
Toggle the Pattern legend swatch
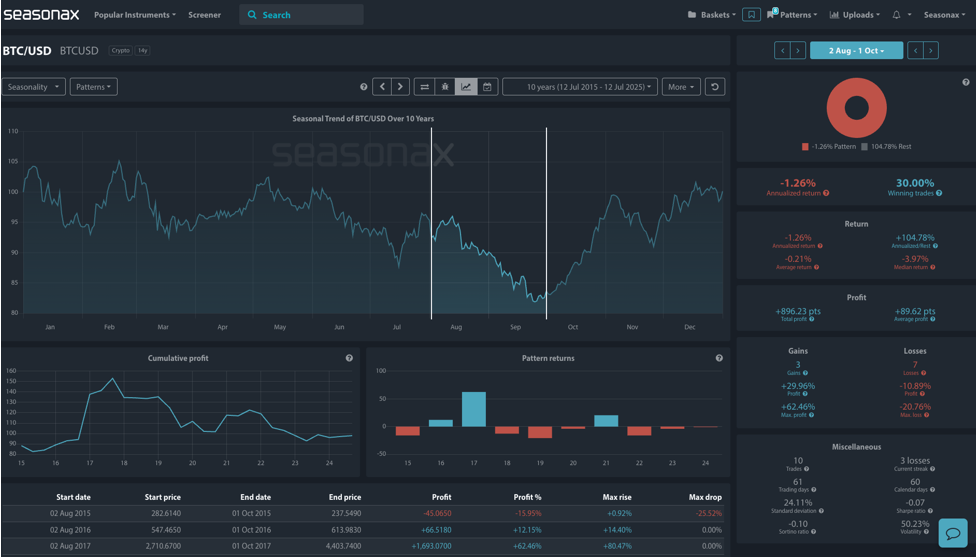[x=805, y=147]
